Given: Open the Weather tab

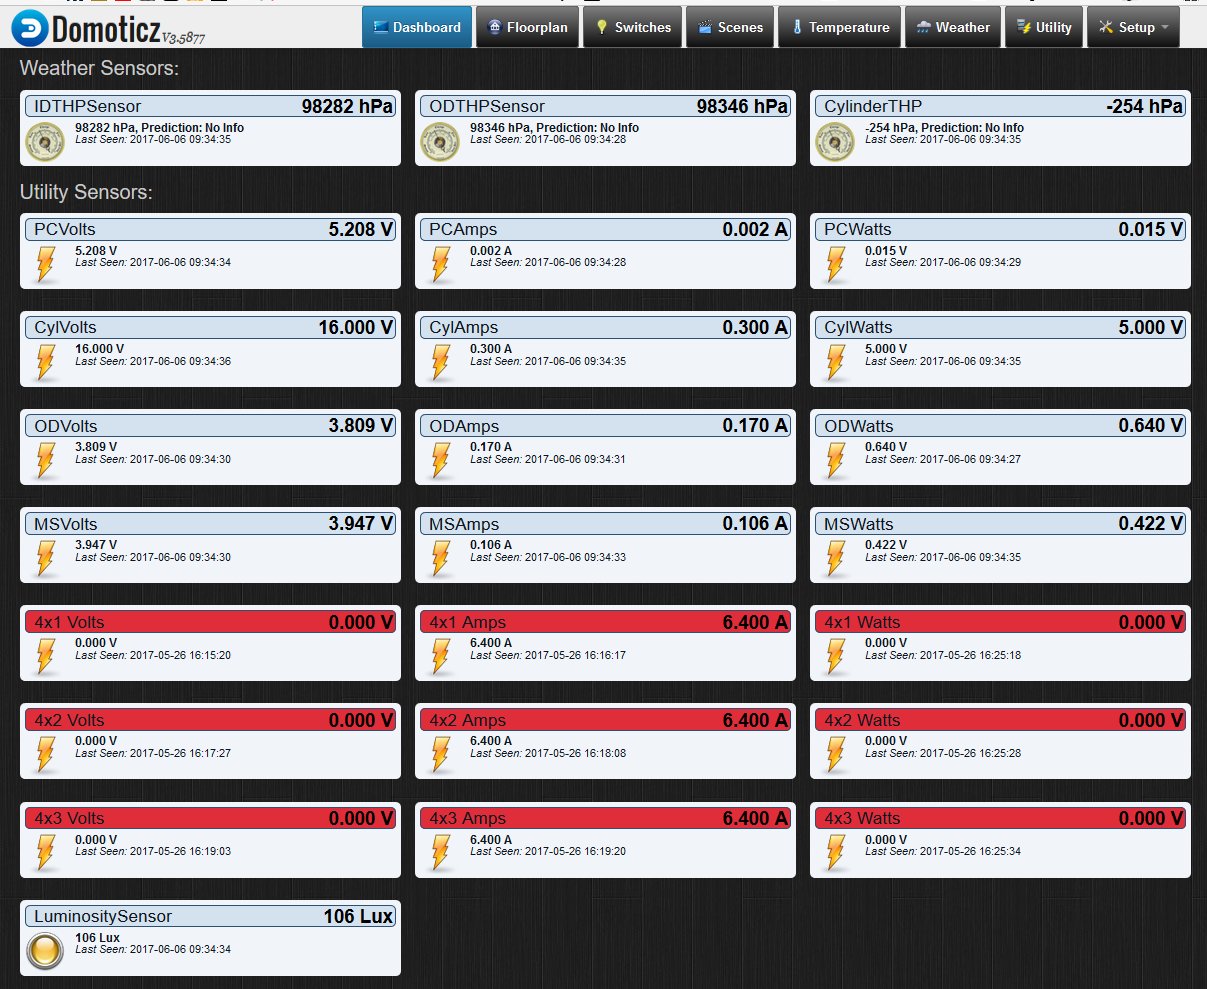Looking at the screenshot, I should point(952,27).
